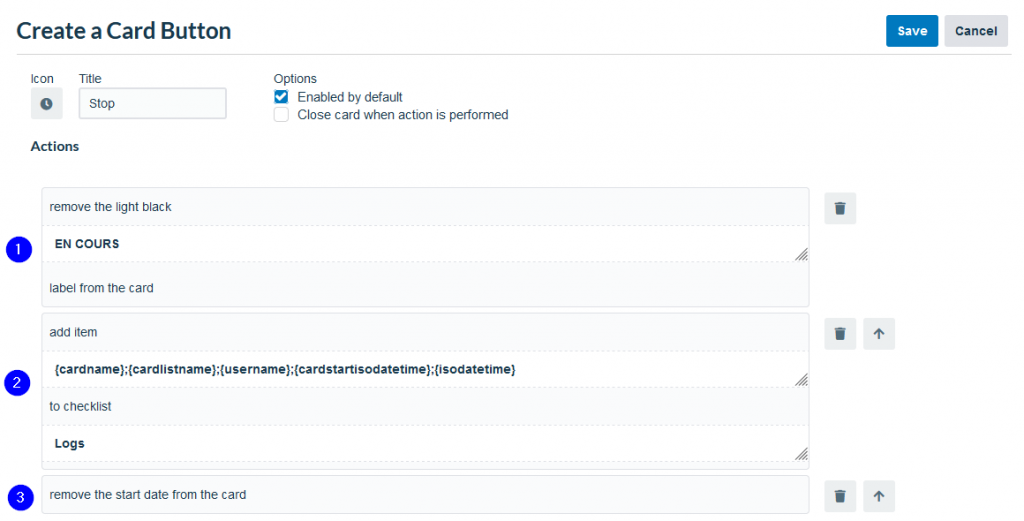Move the add item action up
This screenshot has width=1024, height=521.
point(879,334)
